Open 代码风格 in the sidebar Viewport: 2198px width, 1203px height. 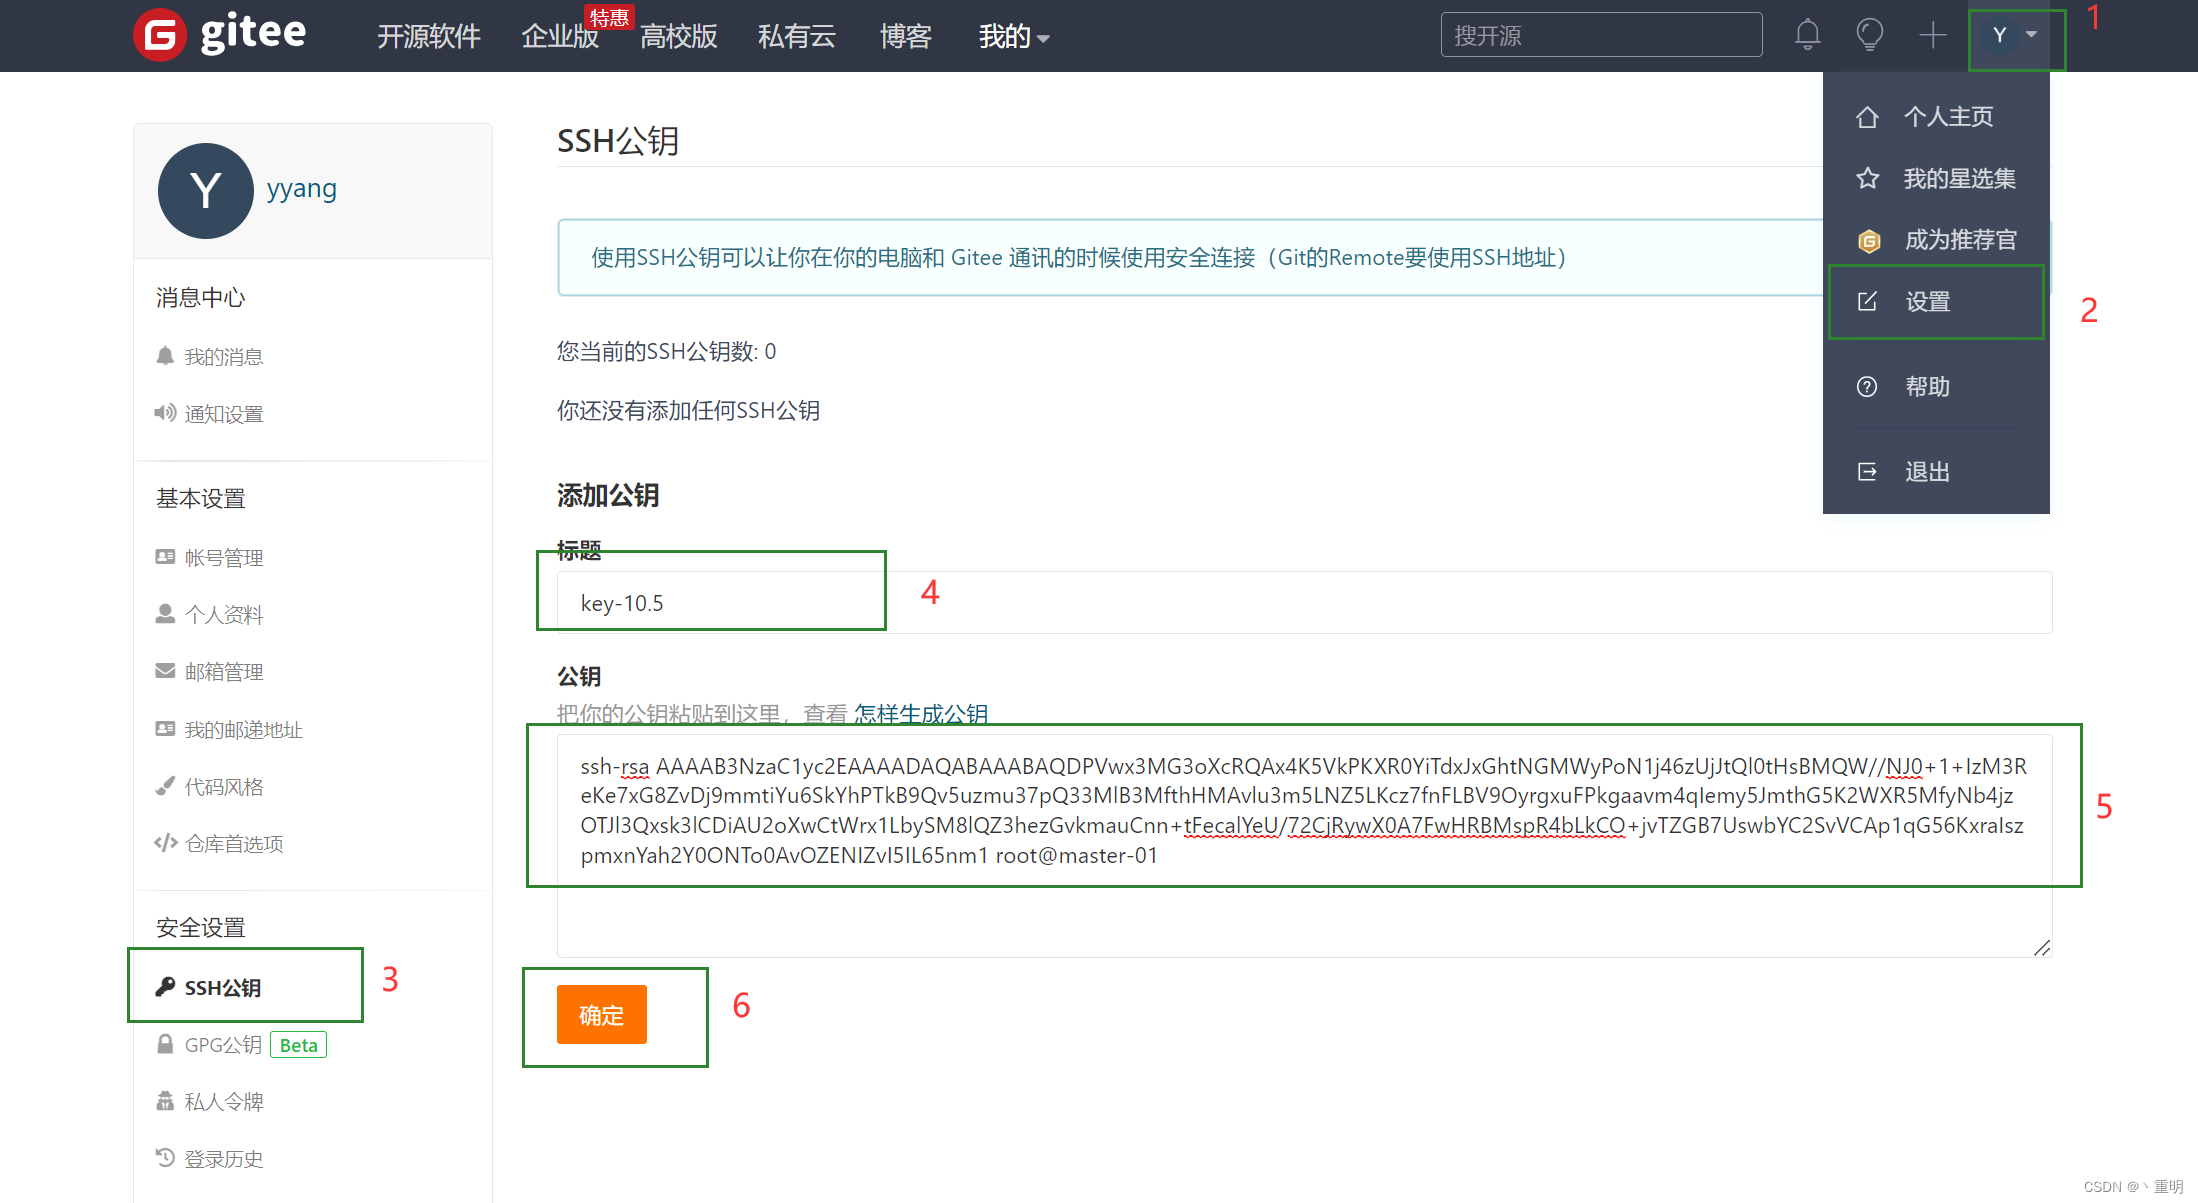coord(224,787)
